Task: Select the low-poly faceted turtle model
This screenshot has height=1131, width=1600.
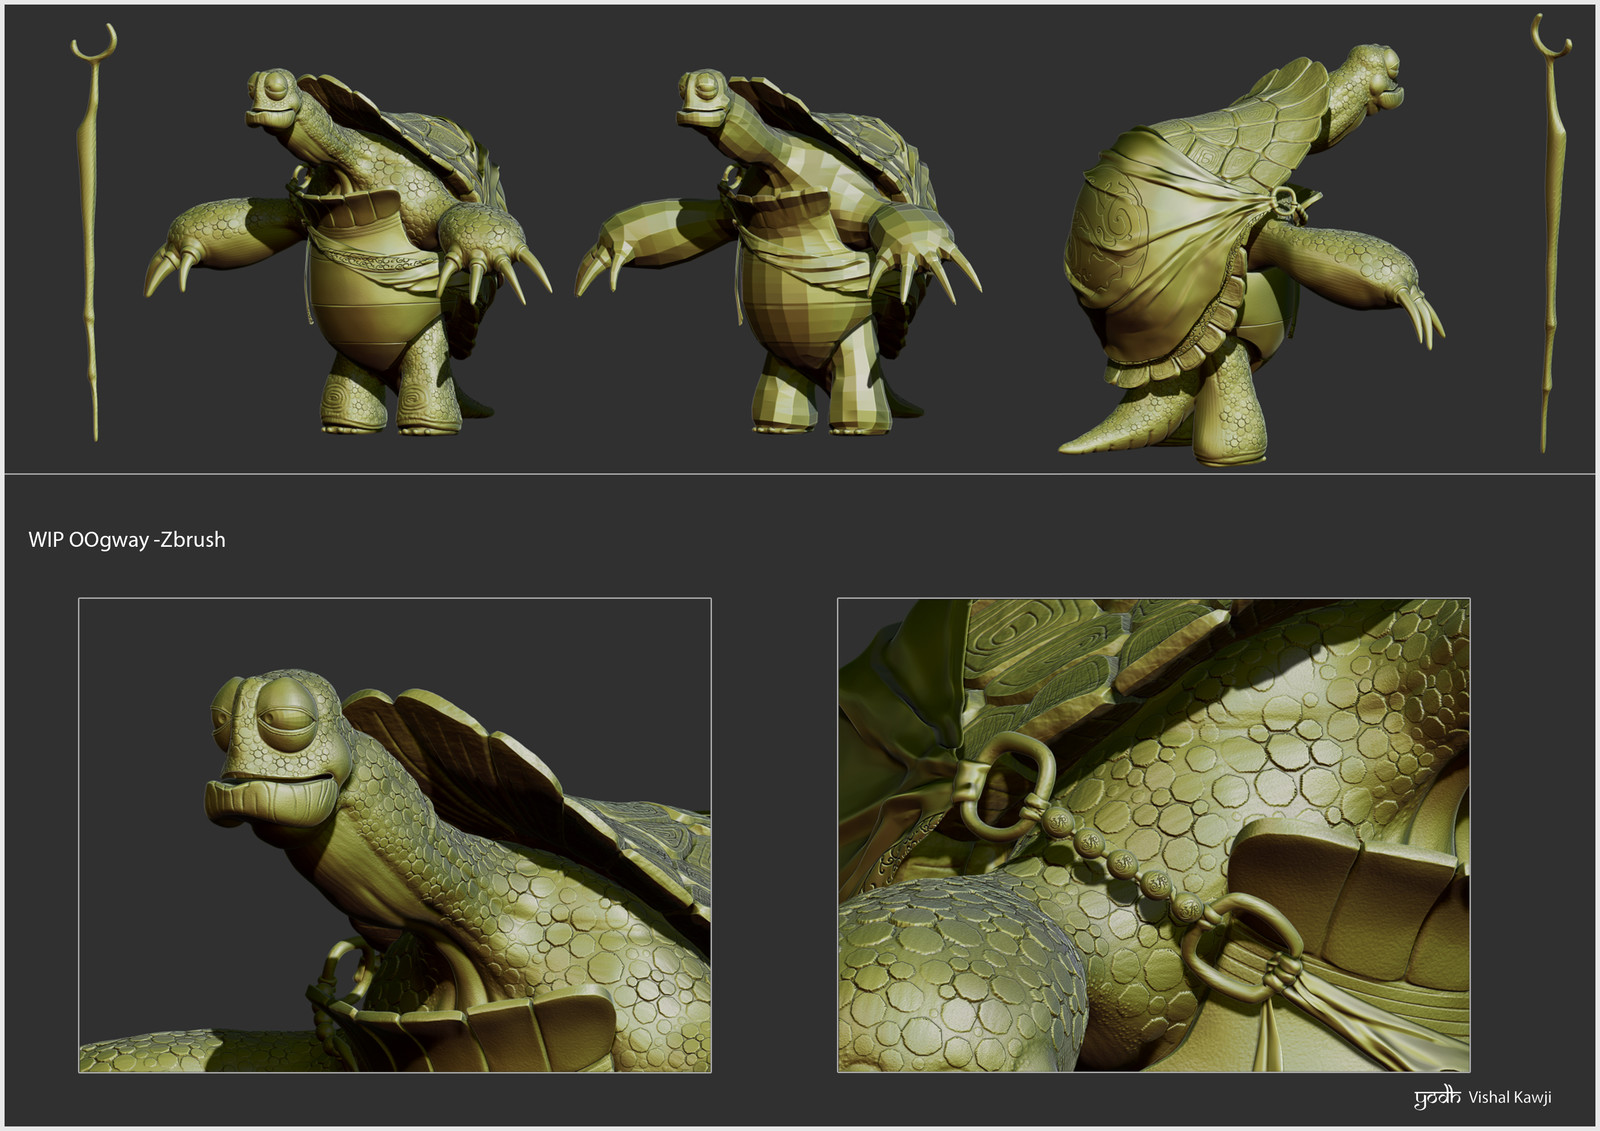Action: 778,252
